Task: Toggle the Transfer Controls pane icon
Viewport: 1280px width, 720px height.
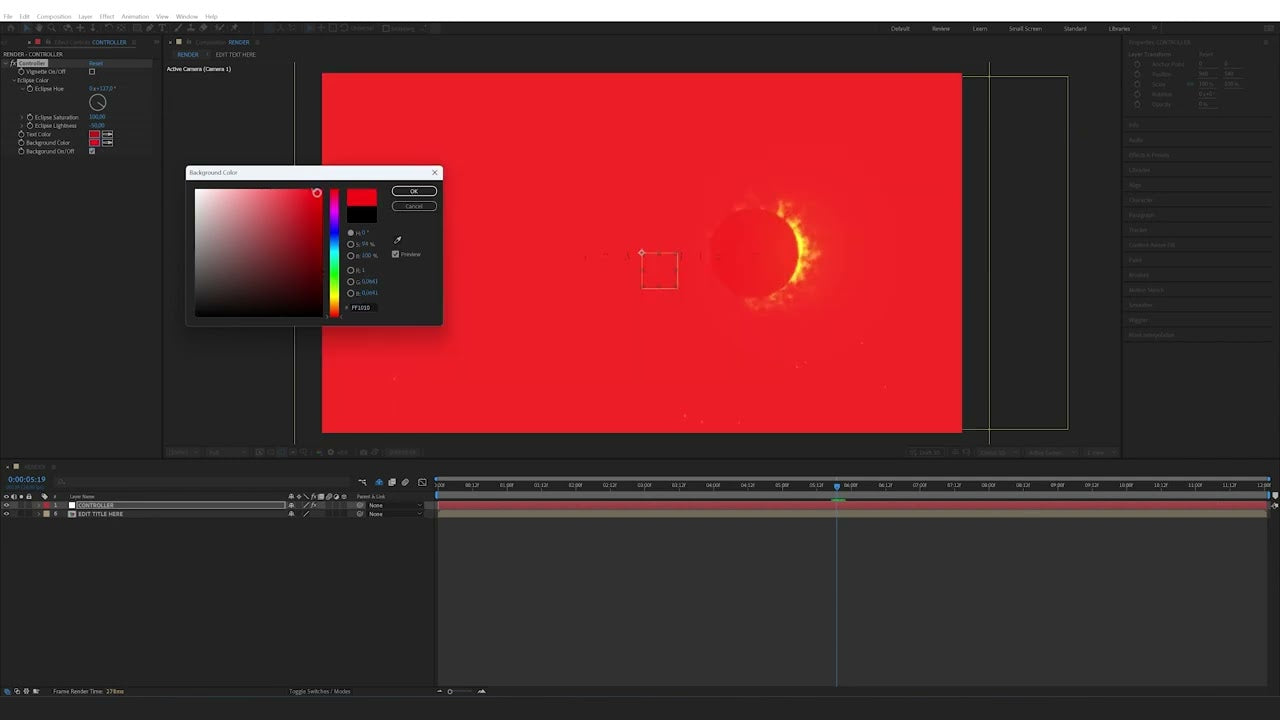Action: click(x=17, y=691)
